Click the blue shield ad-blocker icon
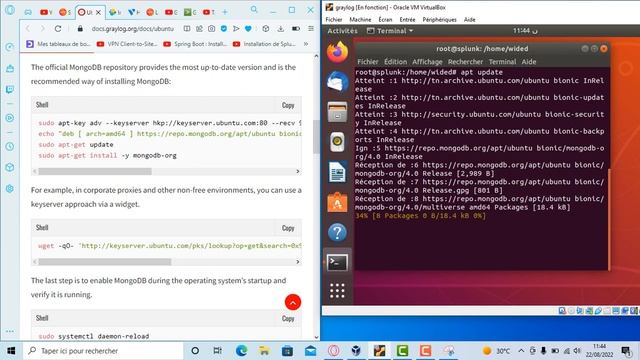 [224, 29]
